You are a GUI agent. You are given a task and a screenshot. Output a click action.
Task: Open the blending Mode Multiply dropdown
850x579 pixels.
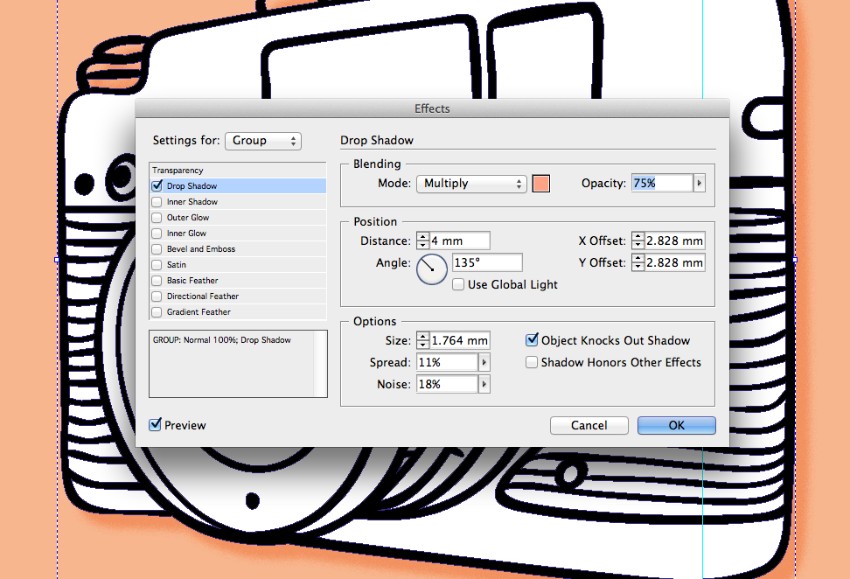tap(471, 184)
